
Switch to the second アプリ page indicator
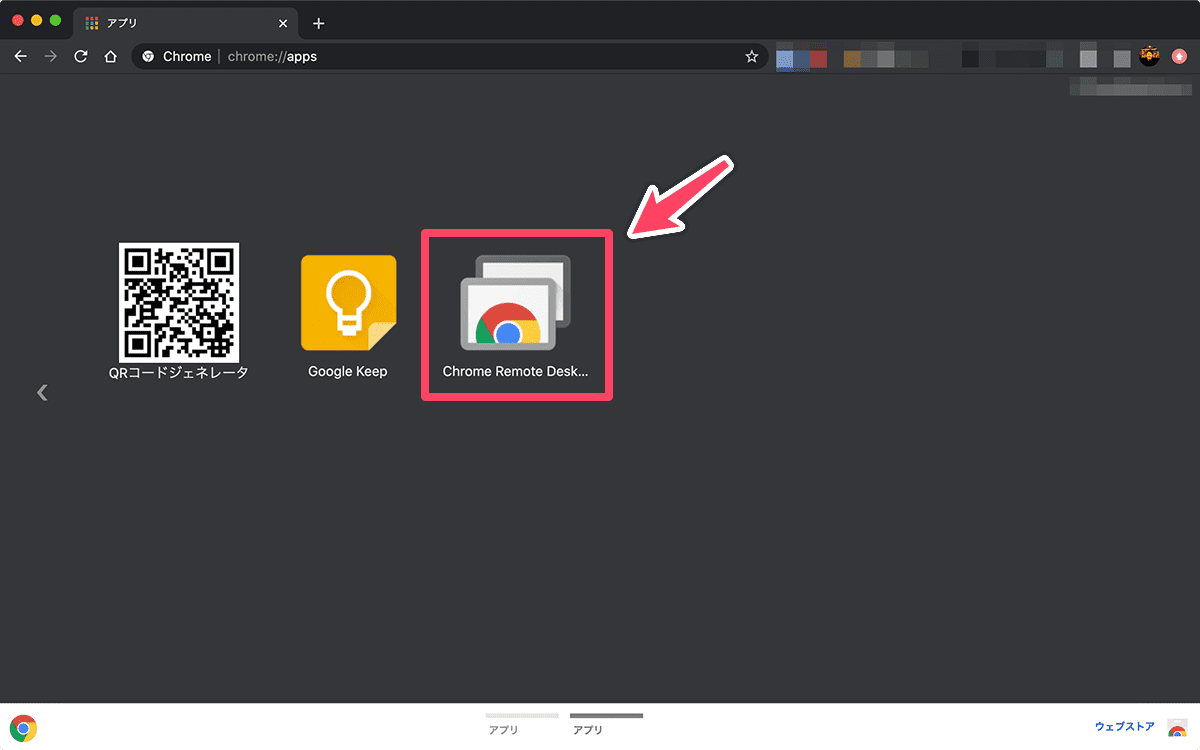(x=606, y=724)
